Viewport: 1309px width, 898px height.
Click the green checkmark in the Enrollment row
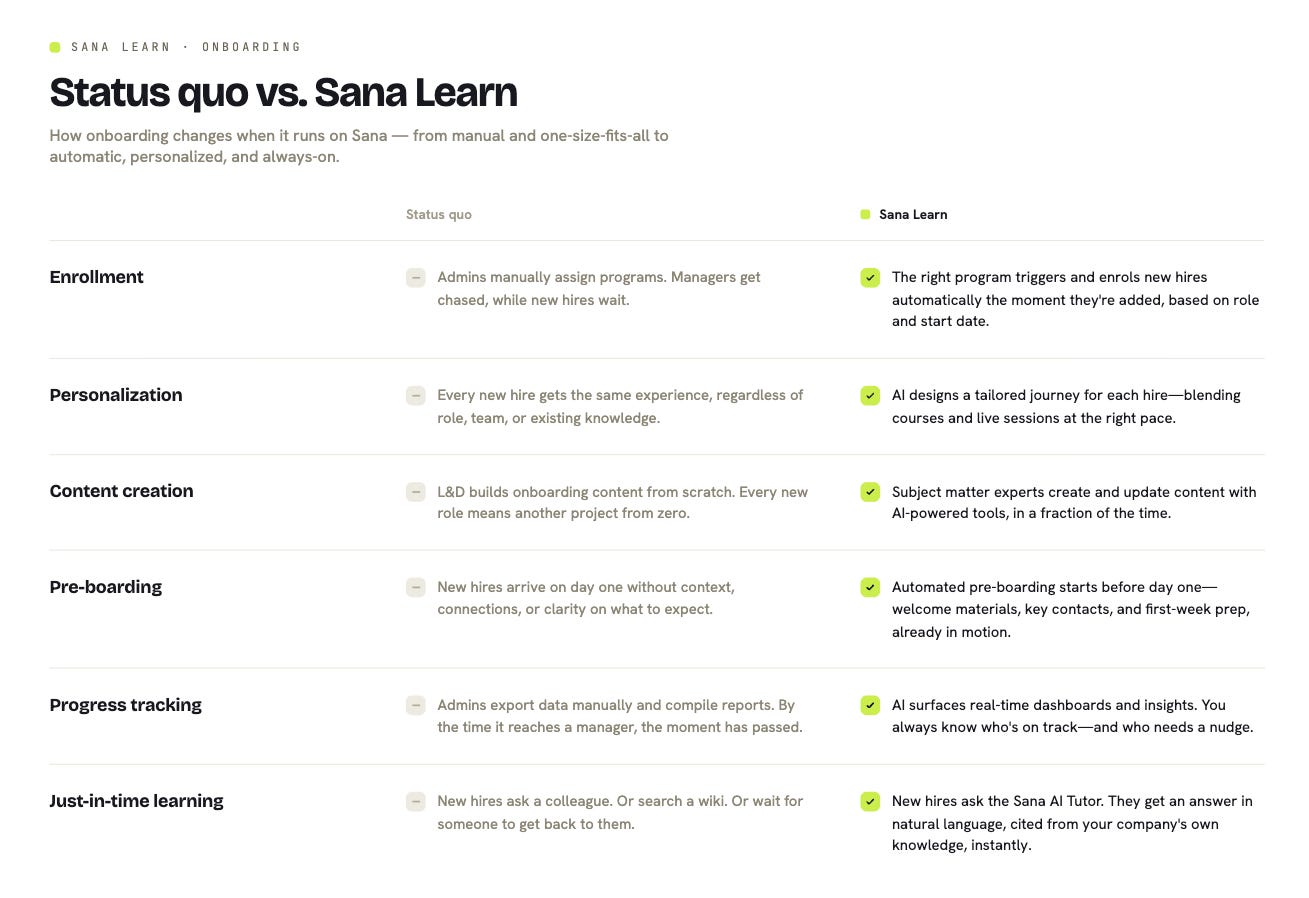870,277
